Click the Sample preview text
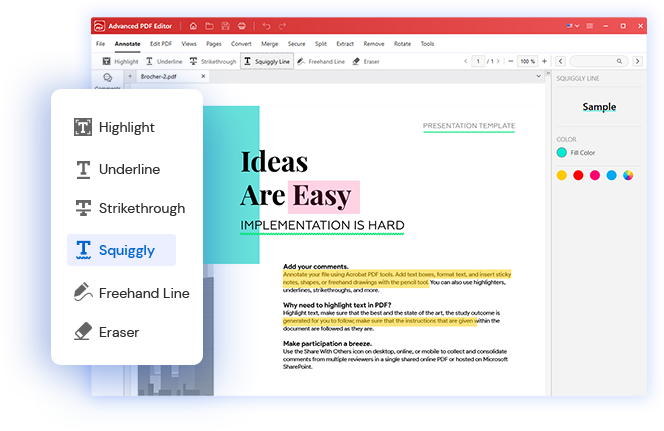The width and height of the screenshot is (664, 431). 599,107
